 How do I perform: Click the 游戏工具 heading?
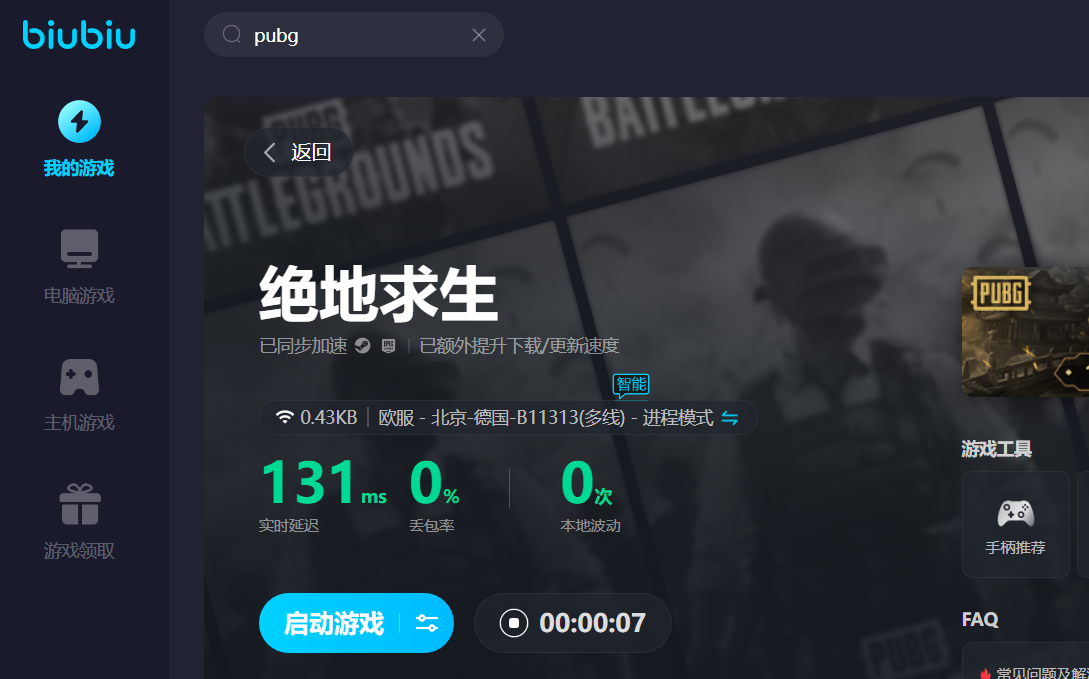click(996, 449)
